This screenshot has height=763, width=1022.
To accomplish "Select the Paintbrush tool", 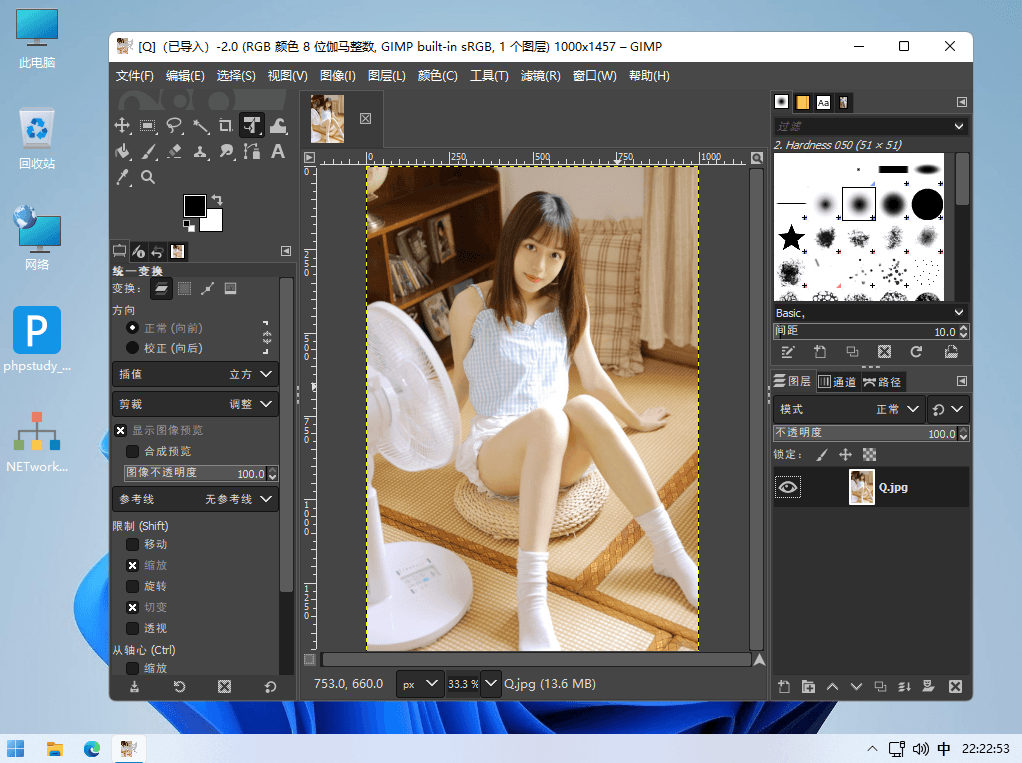I will click(148, 151).
